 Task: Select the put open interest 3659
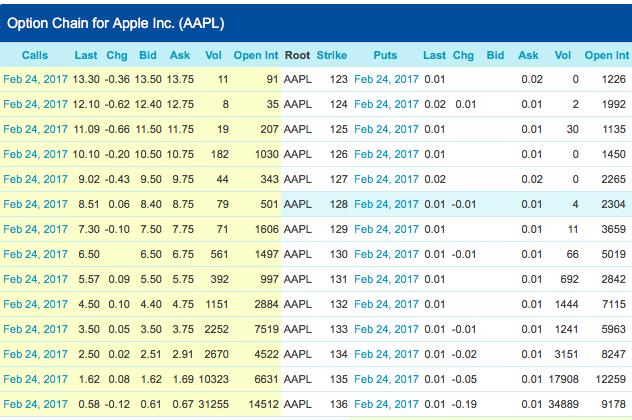tap(613, 229)
